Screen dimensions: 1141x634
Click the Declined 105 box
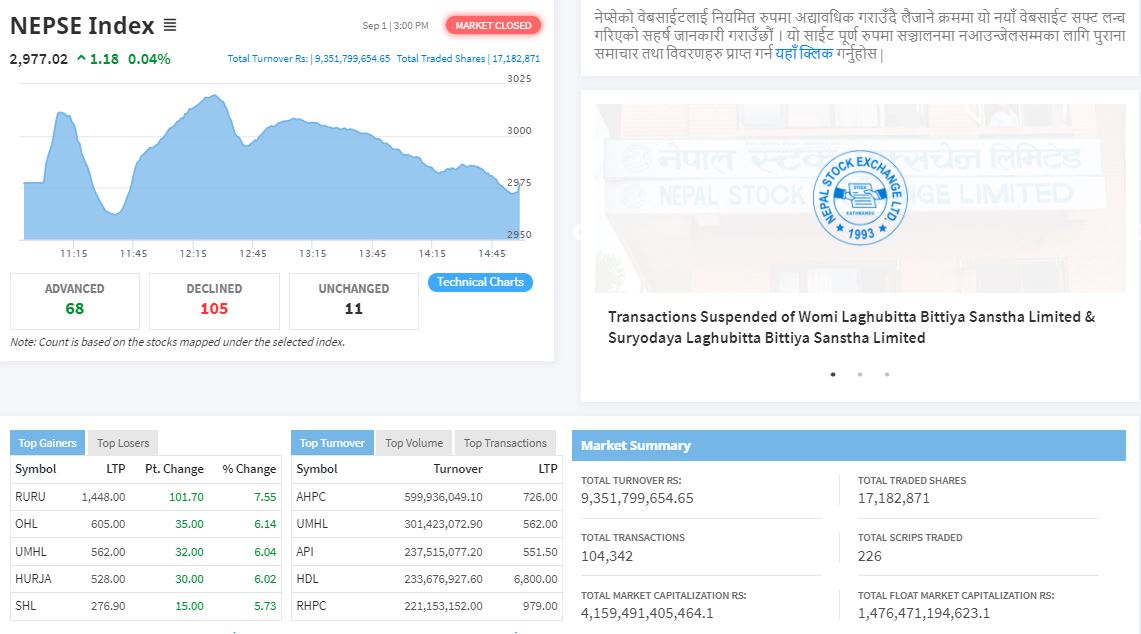[x=214, y=301]
